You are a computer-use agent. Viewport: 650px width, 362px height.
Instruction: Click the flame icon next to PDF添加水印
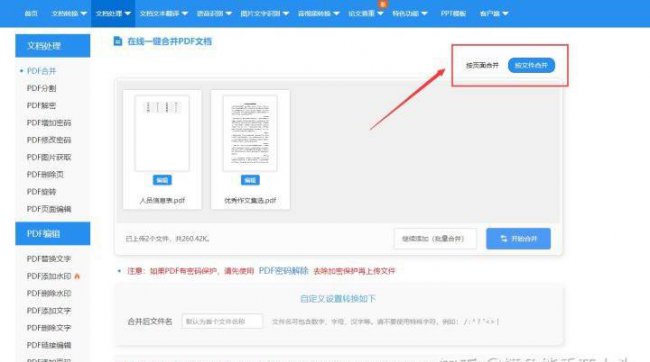[x=77, y=276]
